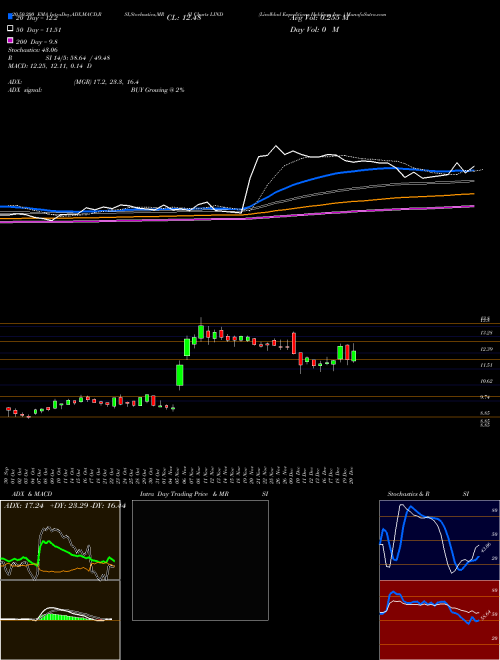This screenshot has height=660, width=500.
Task: Select the '200 Day = 9.8' label
Action: [x=37, y=42]
